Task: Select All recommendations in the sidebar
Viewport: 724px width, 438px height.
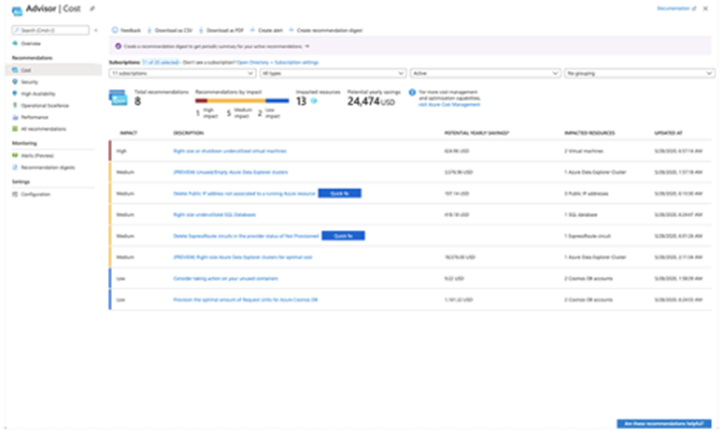Action: click(x=43, y=129)
